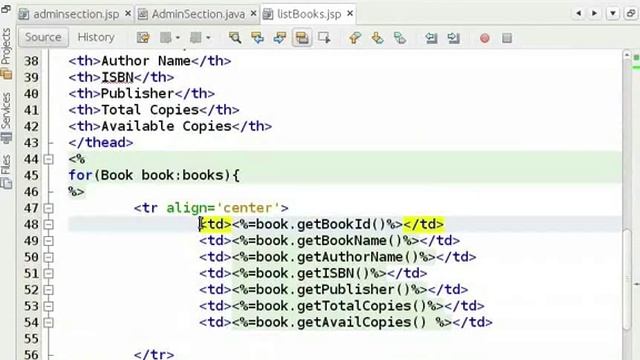The image size is (640, 360).
Task: Go to Previous Bookmark icon
Action: (x=355, y=38)
